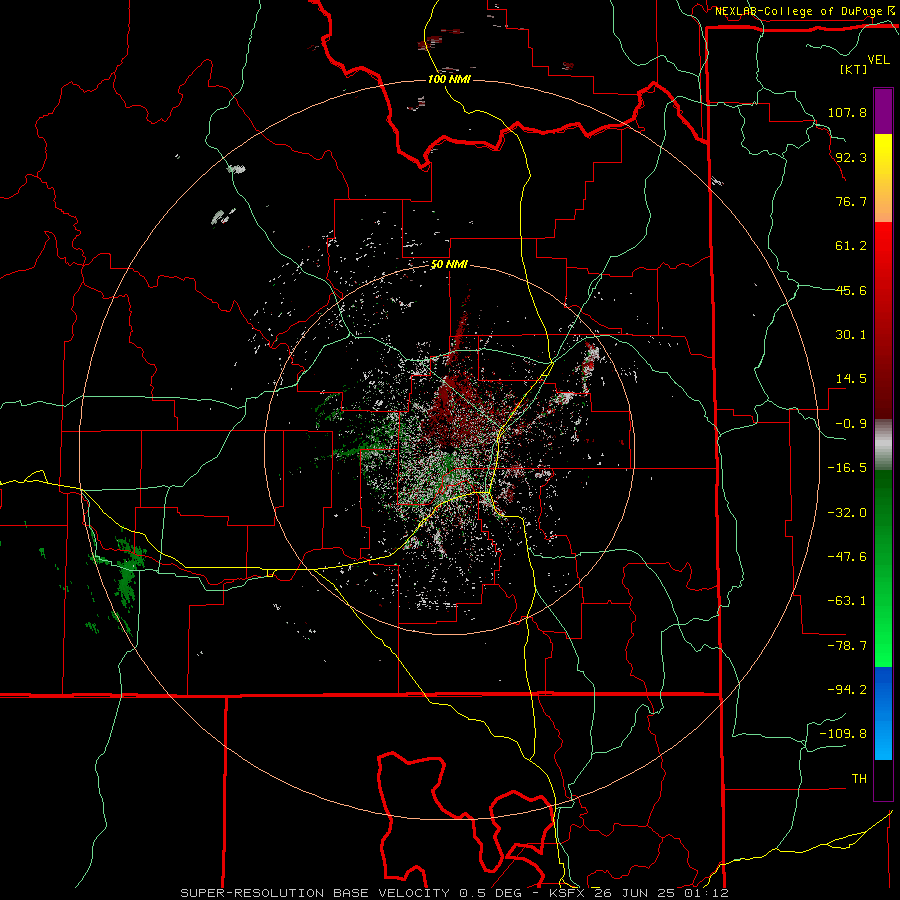
Task: Click the TH label on the legend
Action: [x=859, y=779]
